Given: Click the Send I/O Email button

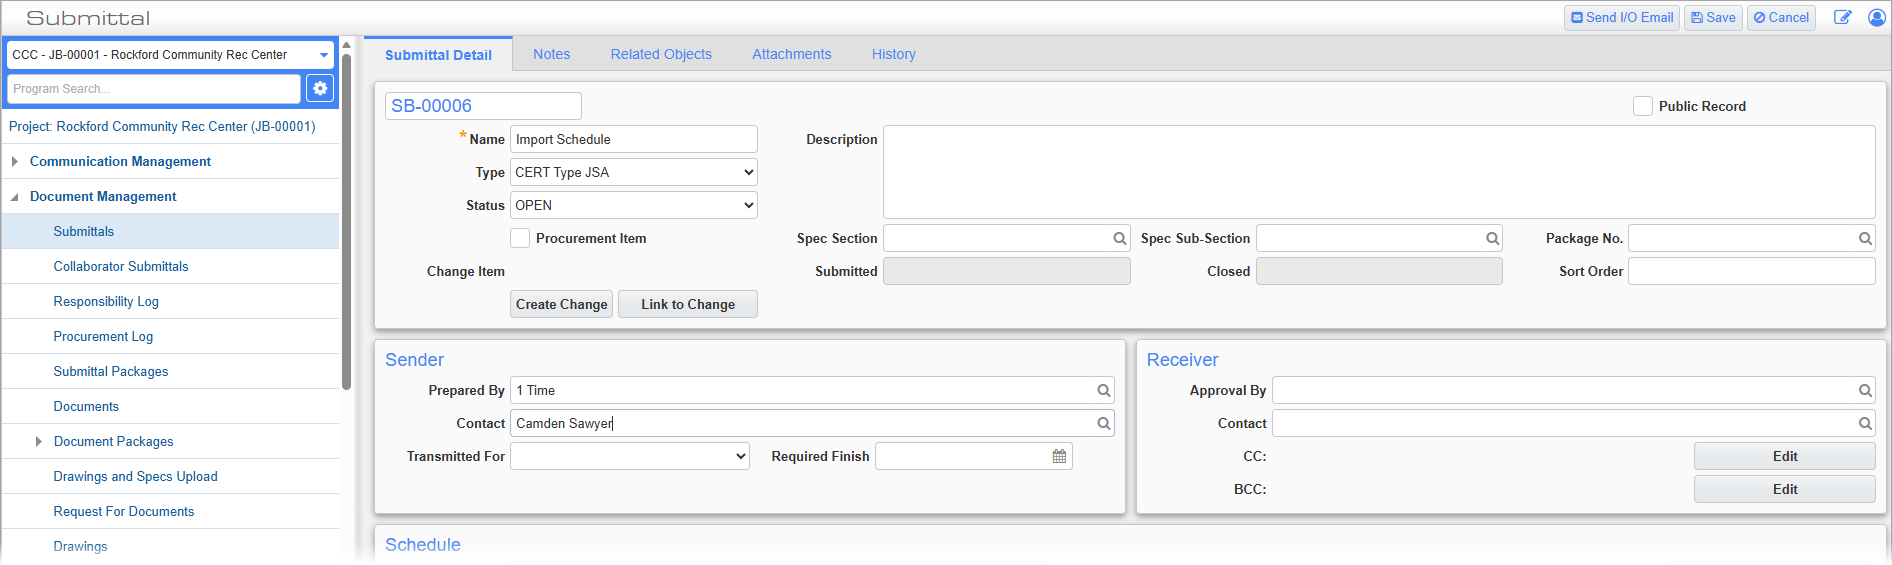Looking at the screenshot, I should click(x=1622, y=17).
